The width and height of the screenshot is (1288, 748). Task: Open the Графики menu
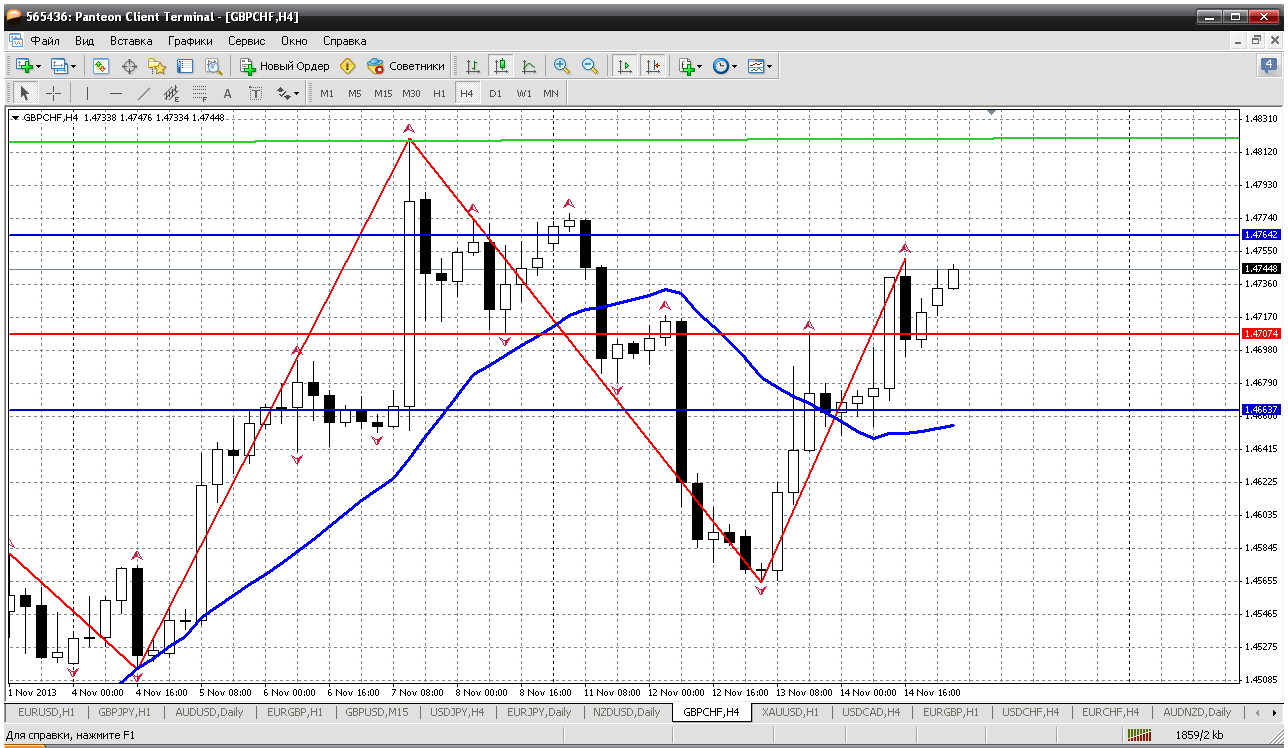click(190, 41)
